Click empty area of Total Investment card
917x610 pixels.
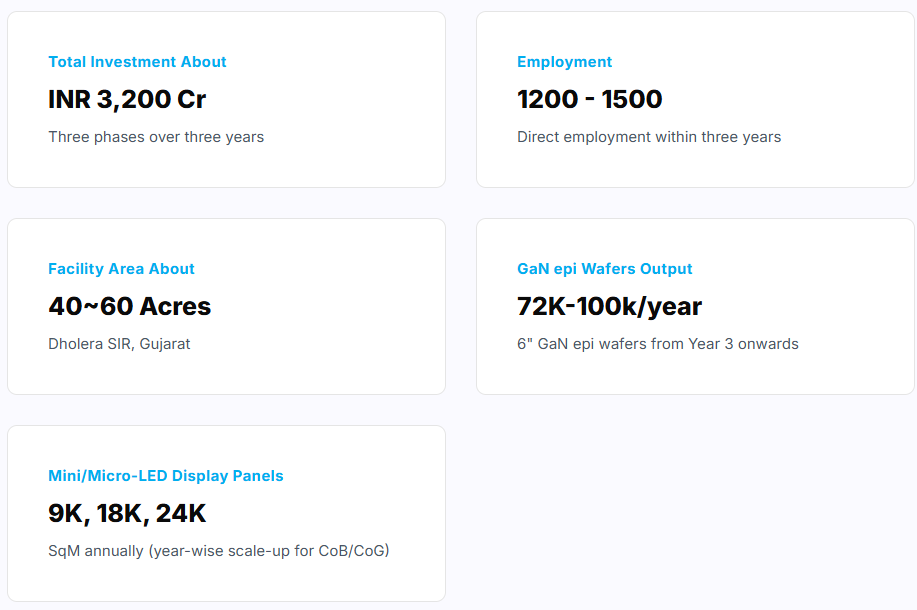[x=351, y=99]
